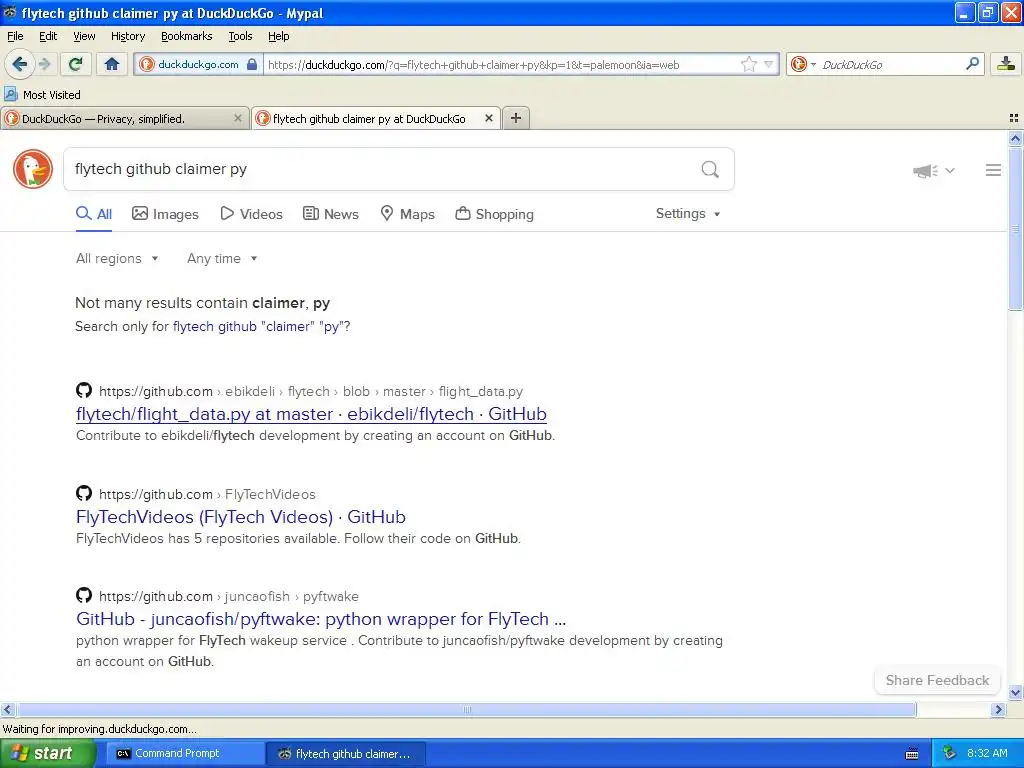
Task: Open the Help menu
Action: point(279,36)
